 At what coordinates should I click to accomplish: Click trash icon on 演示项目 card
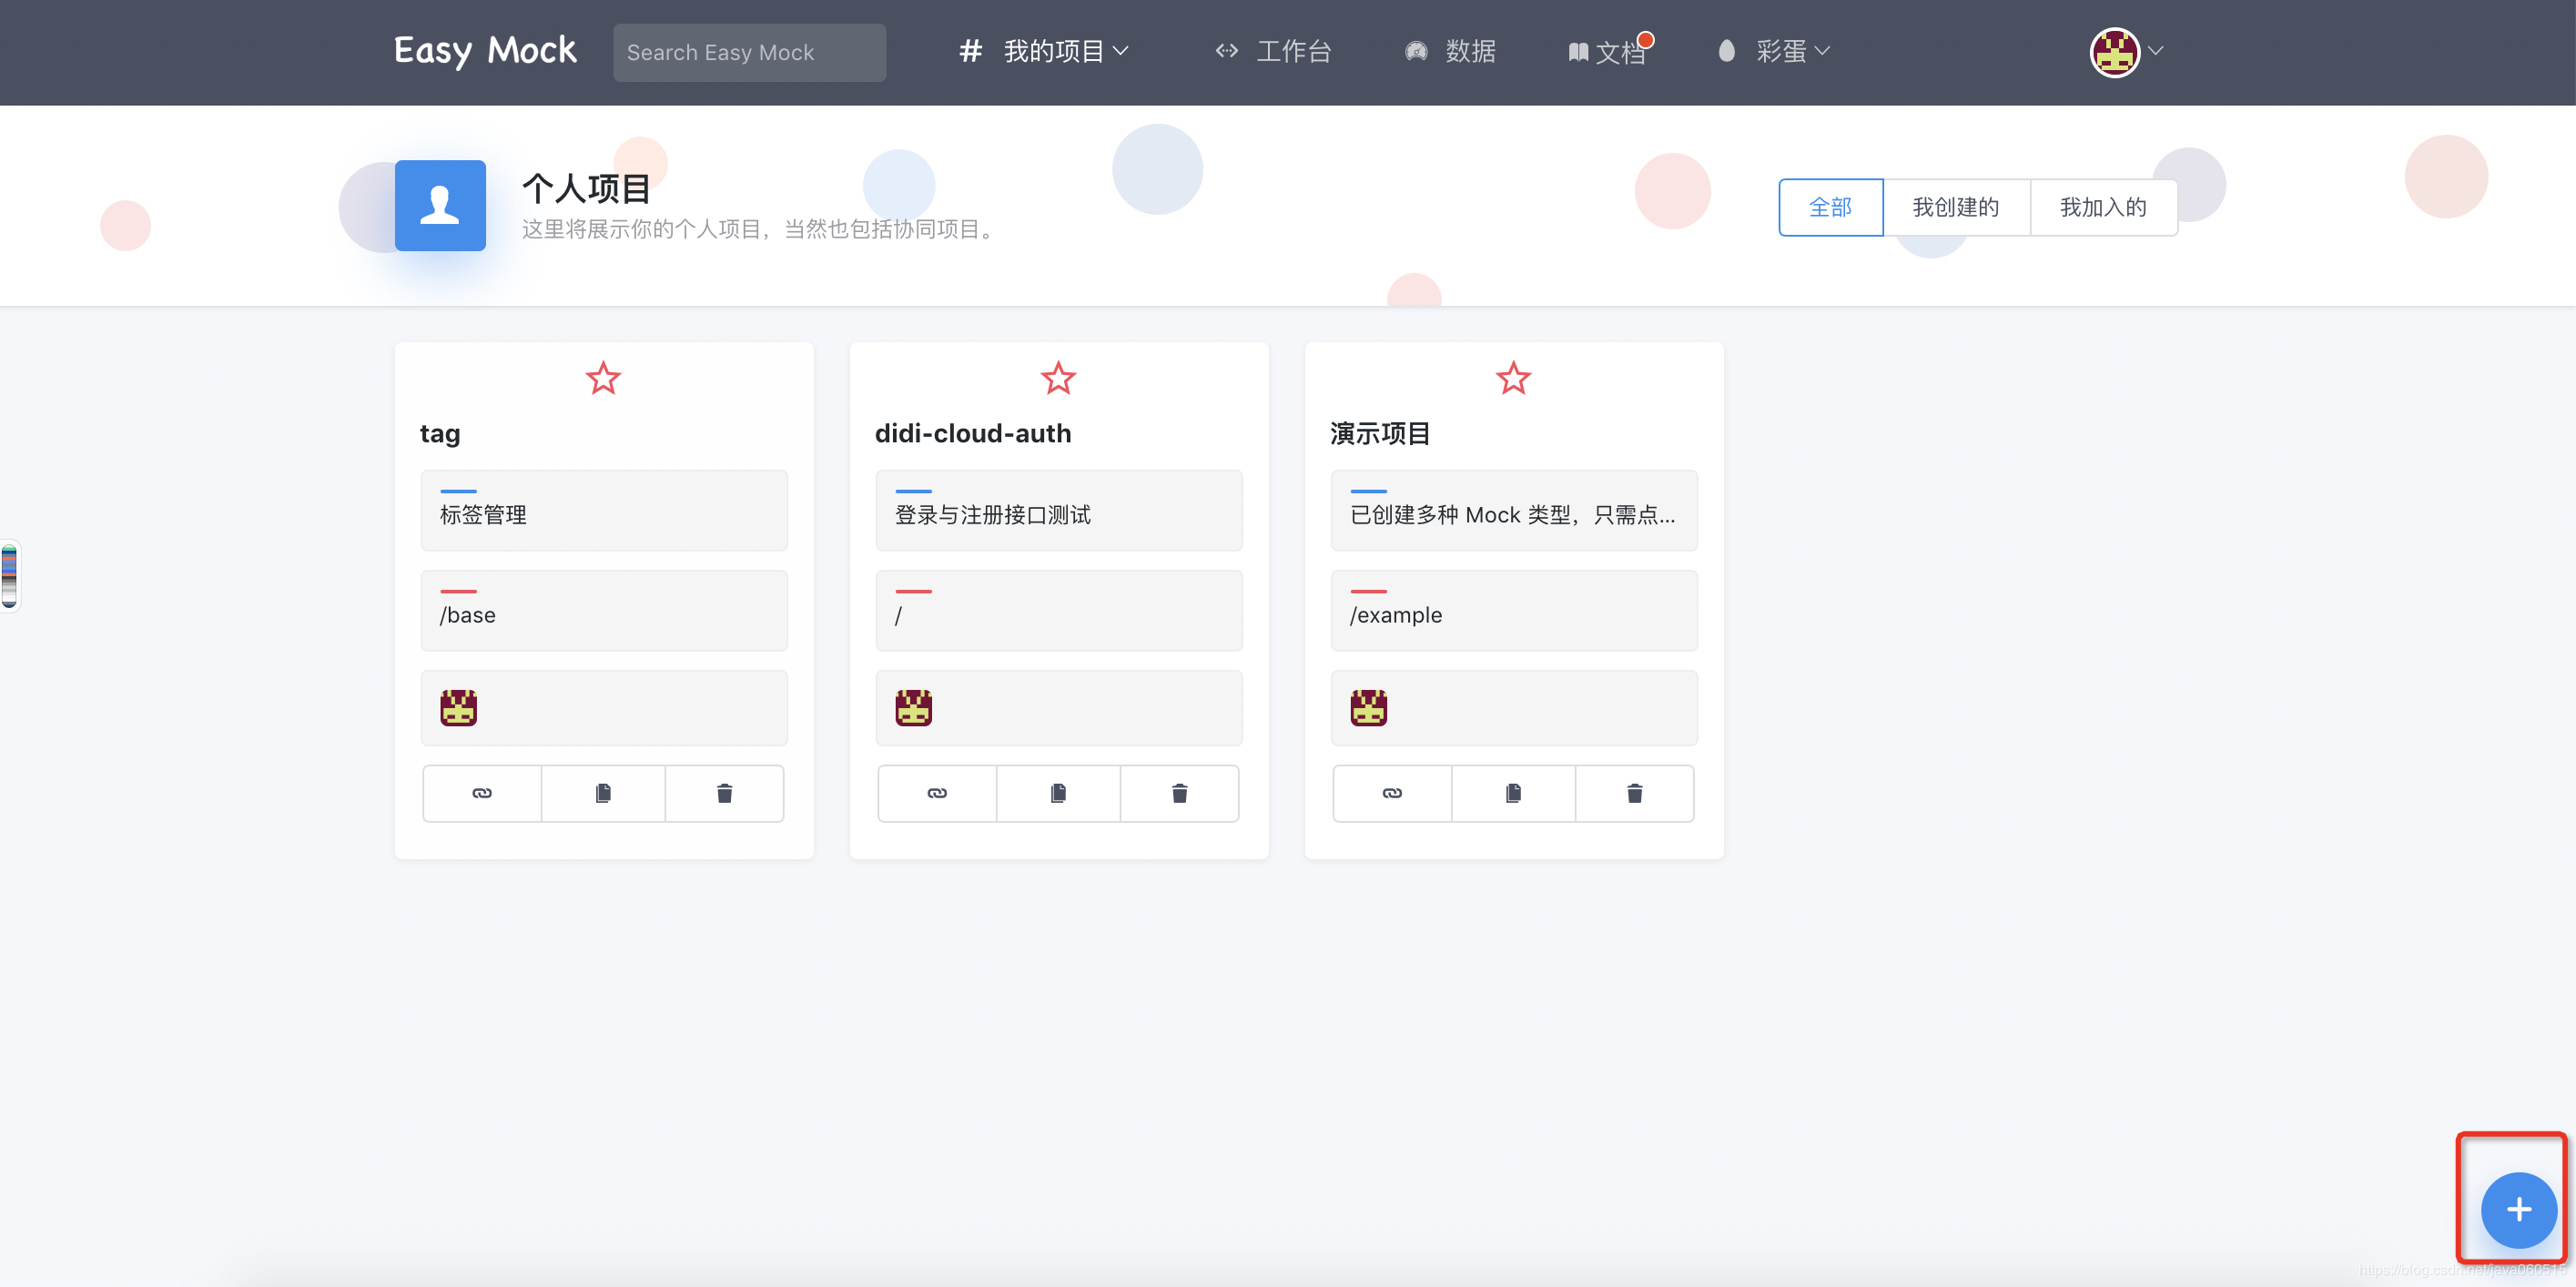(1634, 793)
